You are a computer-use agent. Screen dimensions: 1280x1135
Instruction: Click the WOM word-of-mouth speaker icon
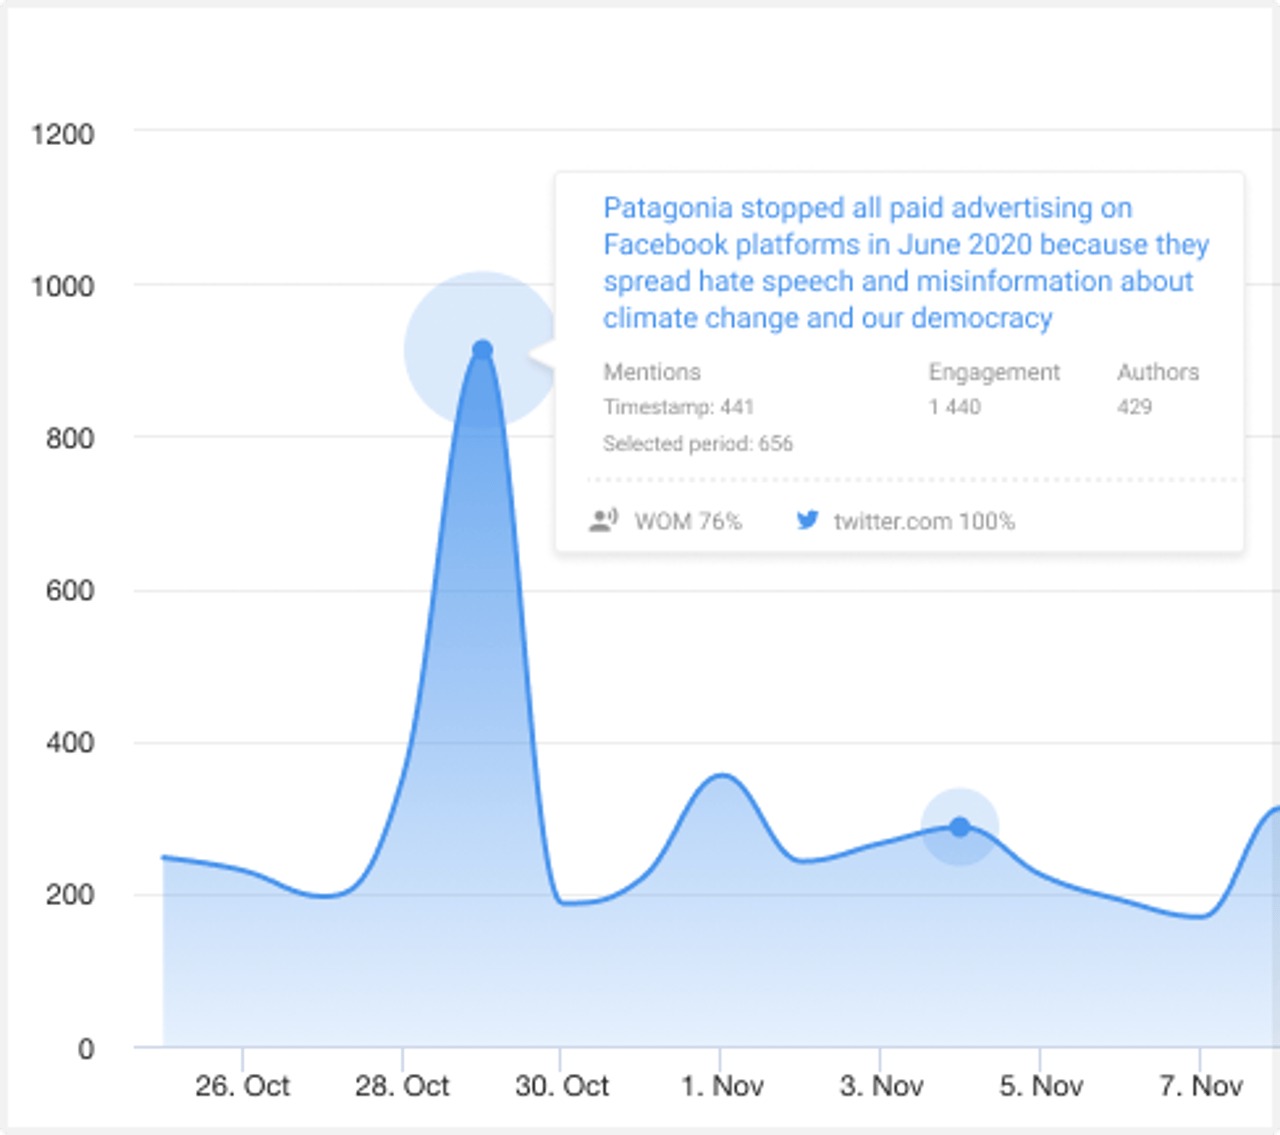603,521
